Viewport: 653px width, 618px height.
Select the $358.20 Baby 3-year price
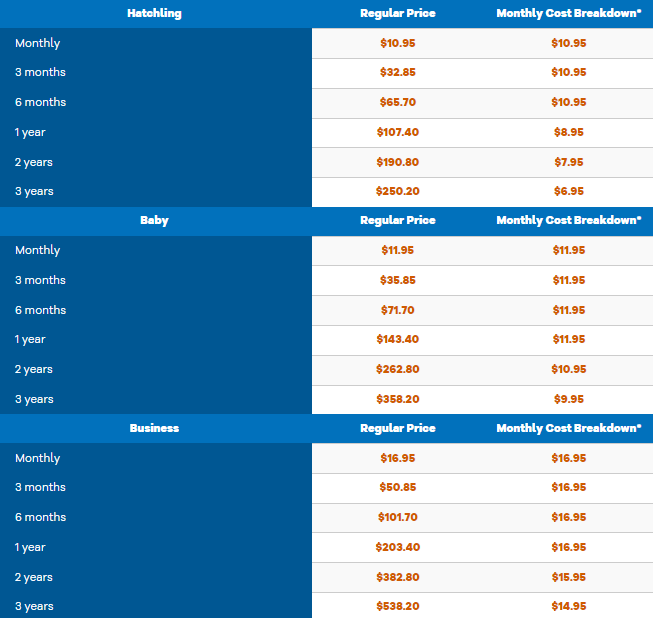point(397,399)
